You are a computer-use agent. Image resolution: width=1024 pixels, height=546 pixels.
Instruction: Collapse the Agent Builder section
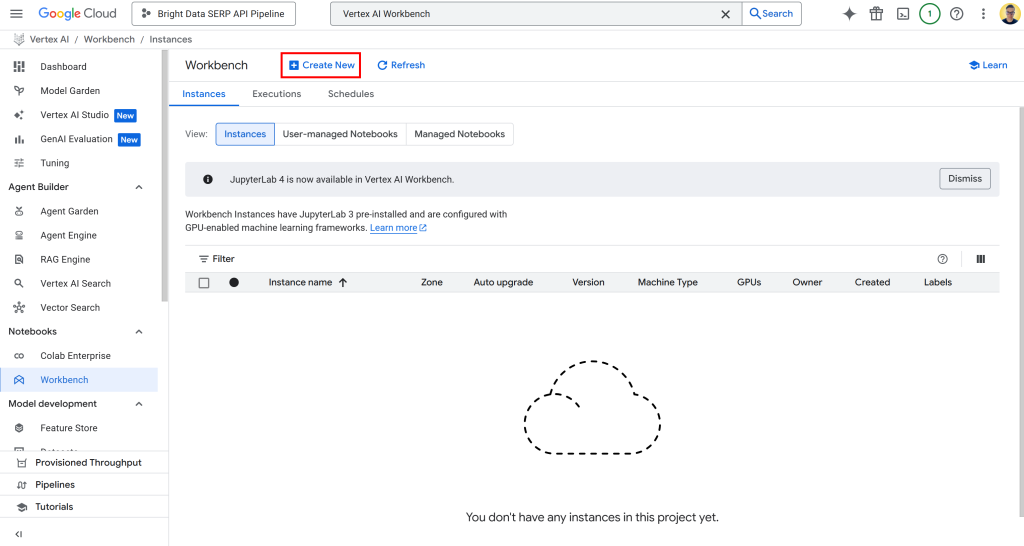point(139,187)
